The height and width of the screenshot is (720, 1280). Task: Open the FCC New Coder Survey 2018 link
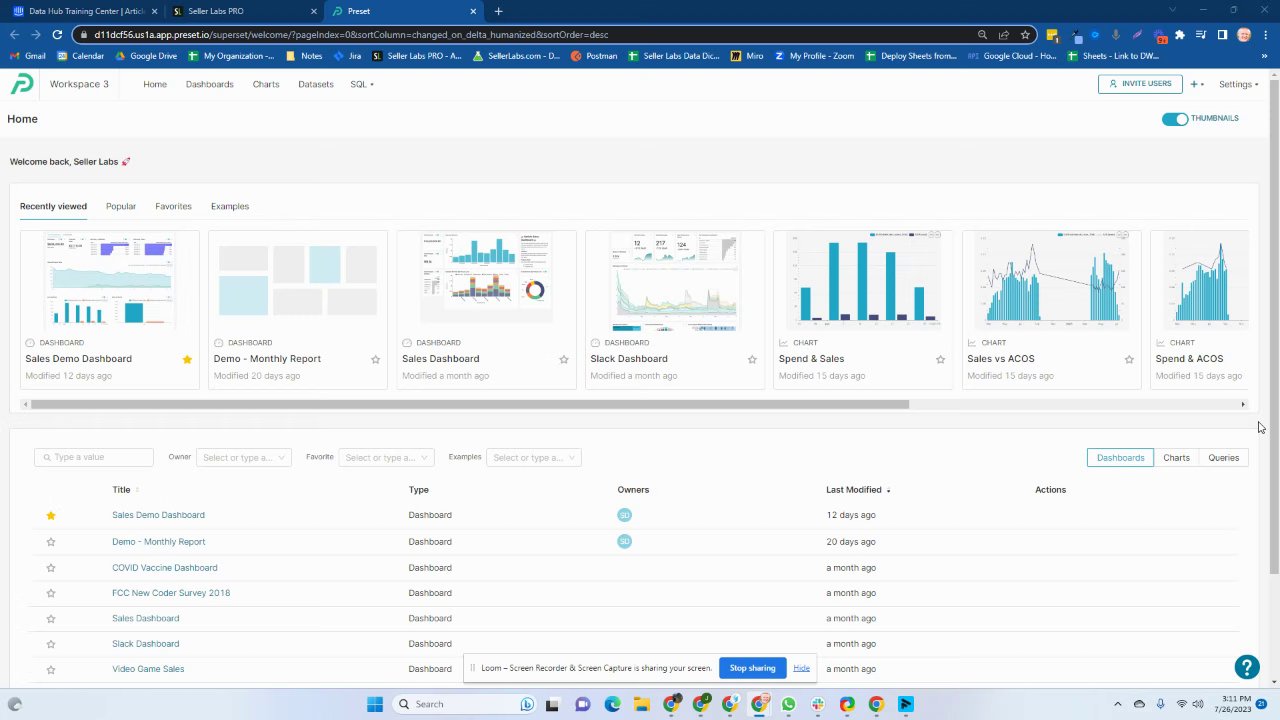coord(171,593)
